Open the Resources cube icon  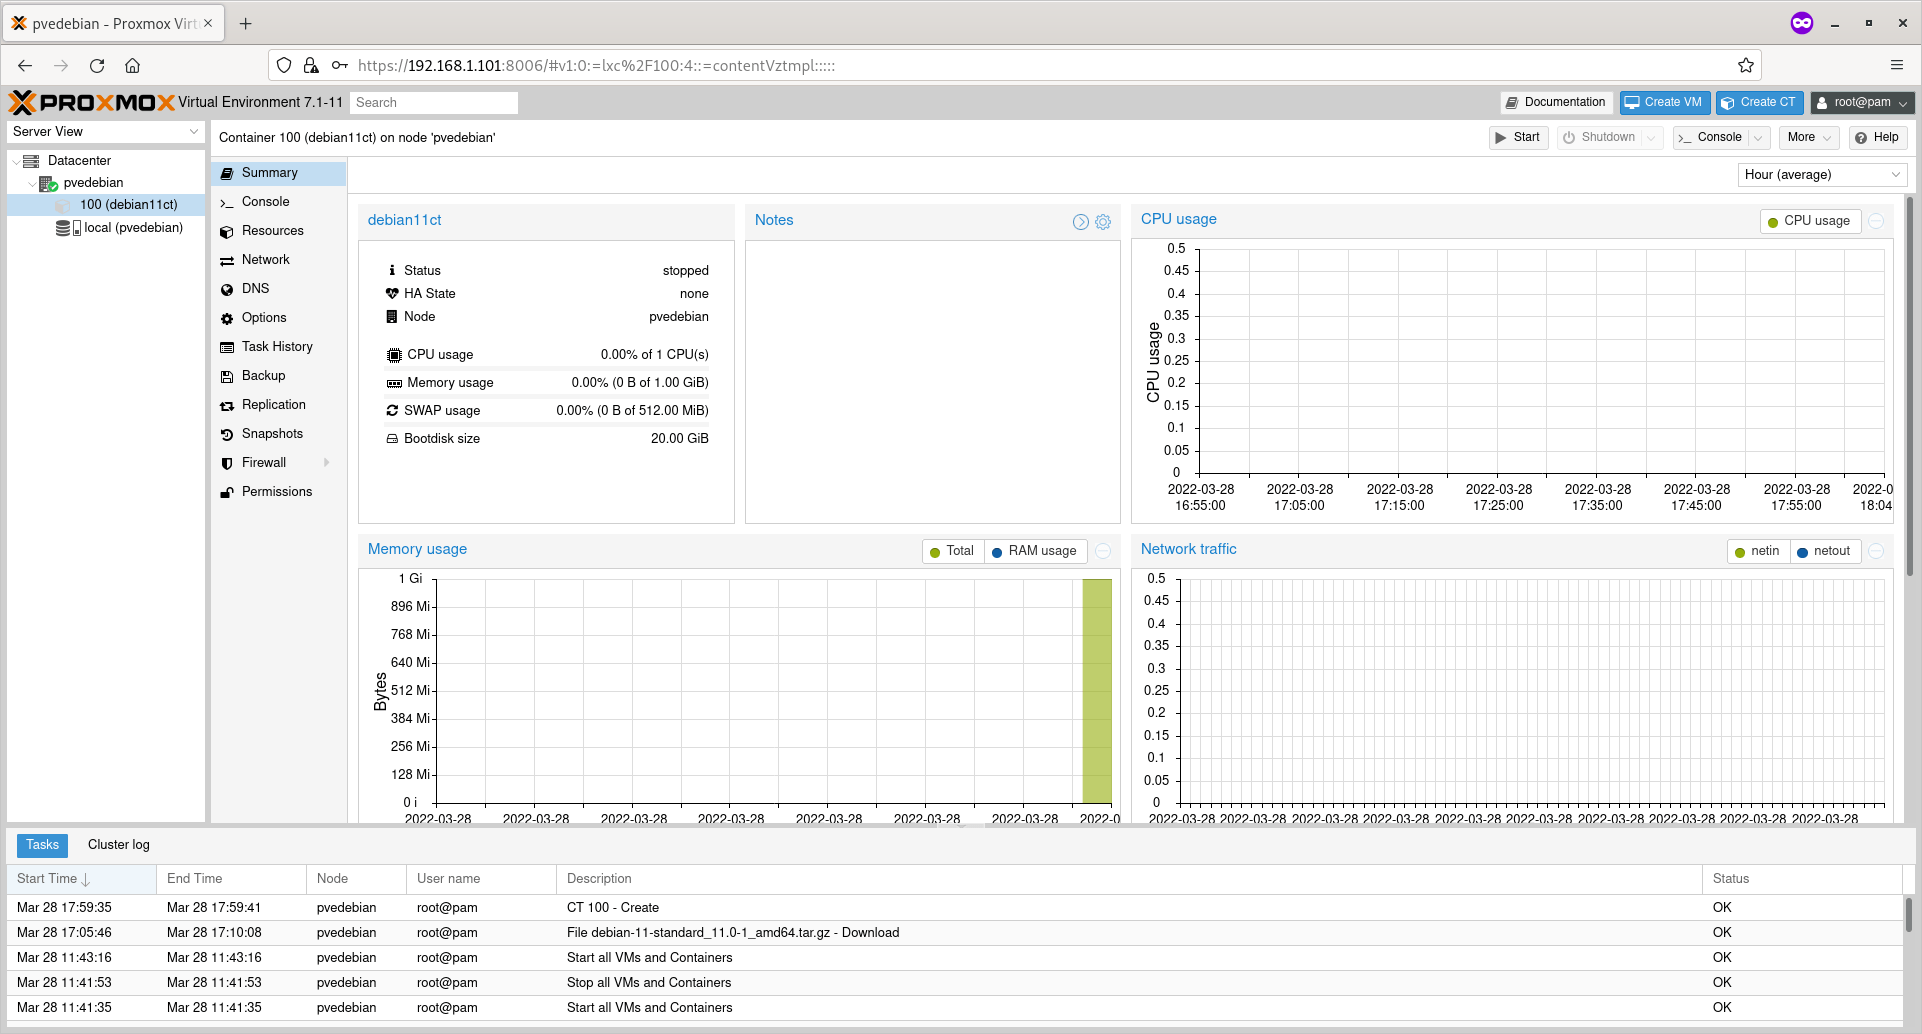227,231
